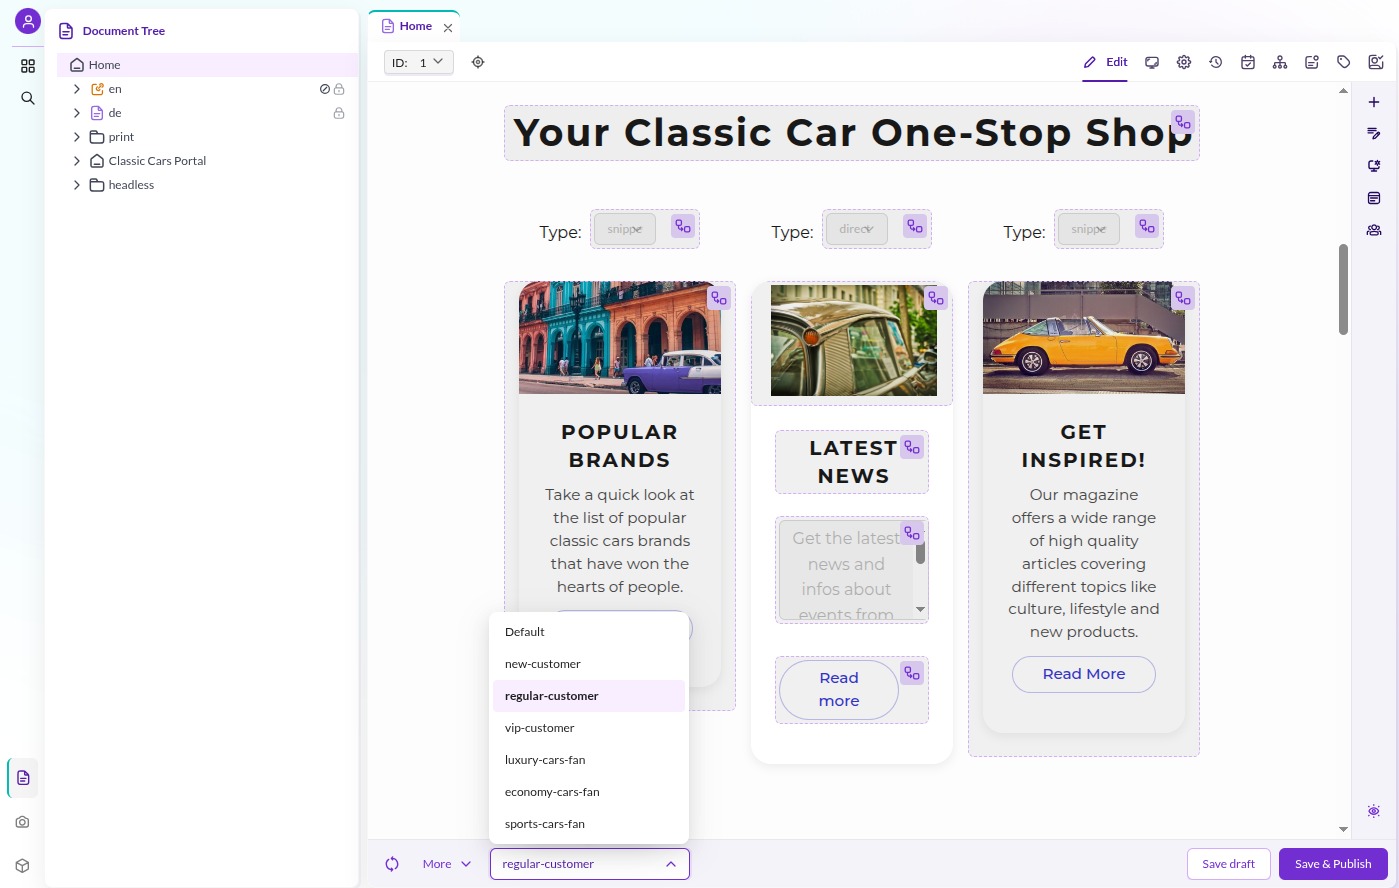Viewport: 1399px width, 888px height.
Task: Click inheritance icon on the main headline
Action: coord(1183,122)
